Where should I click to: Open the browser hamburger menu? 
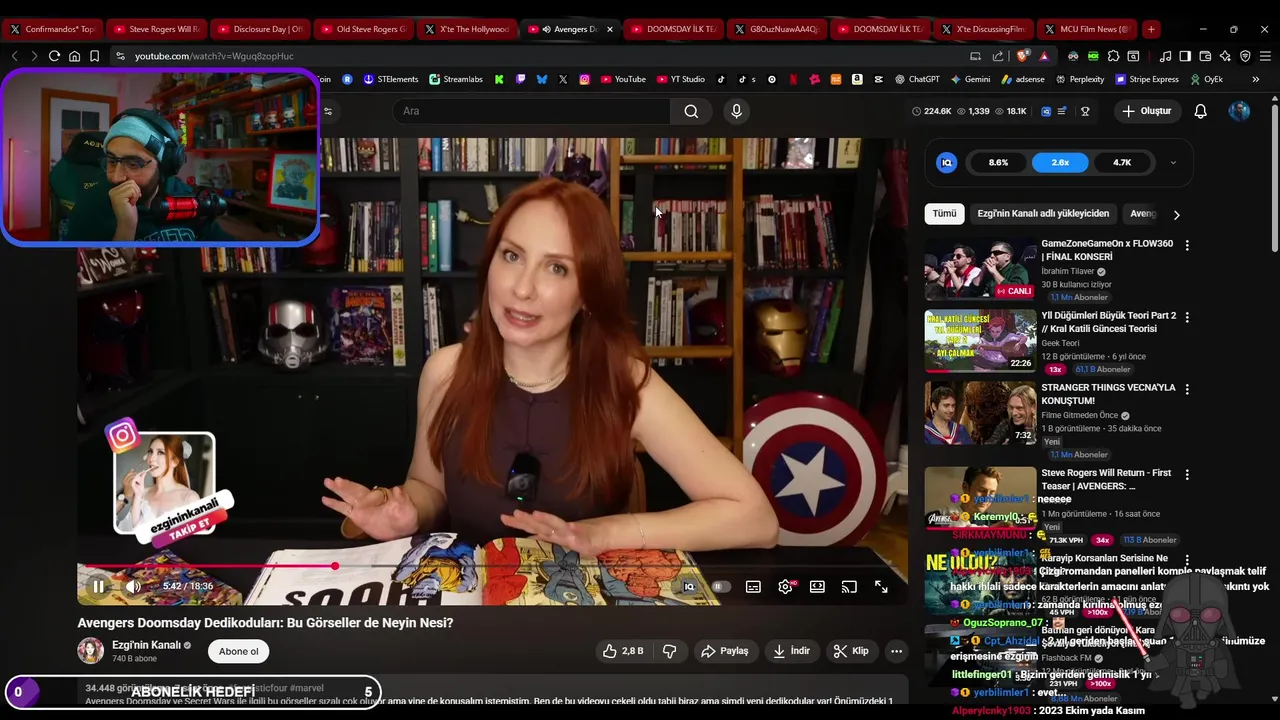[1264, 56]
